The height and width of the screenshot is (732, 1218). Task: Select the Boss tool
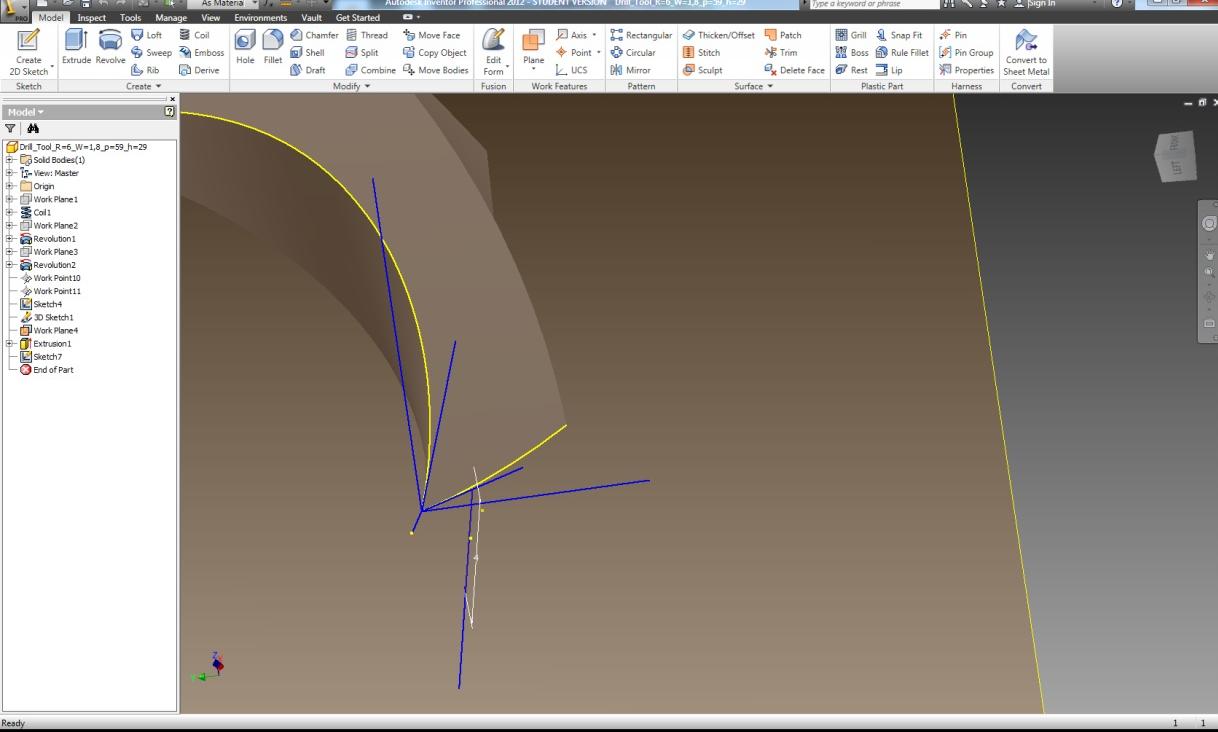852,52
